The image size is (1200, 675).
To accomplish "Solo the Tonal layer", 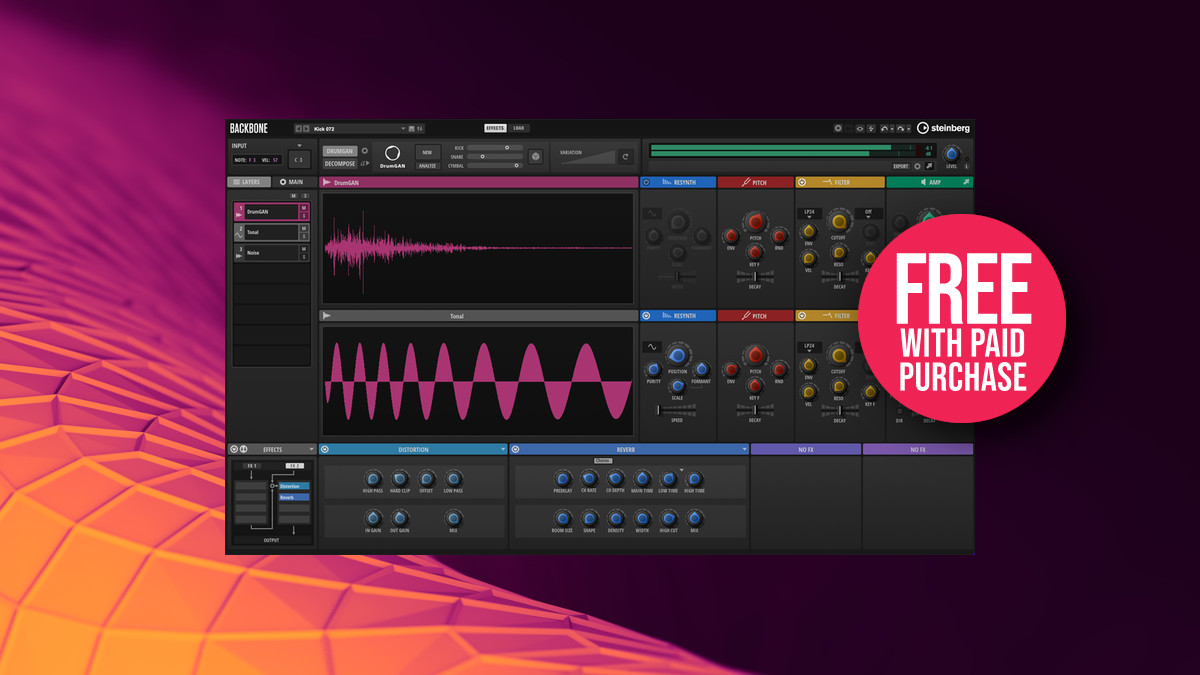I will tap(304, 237).
